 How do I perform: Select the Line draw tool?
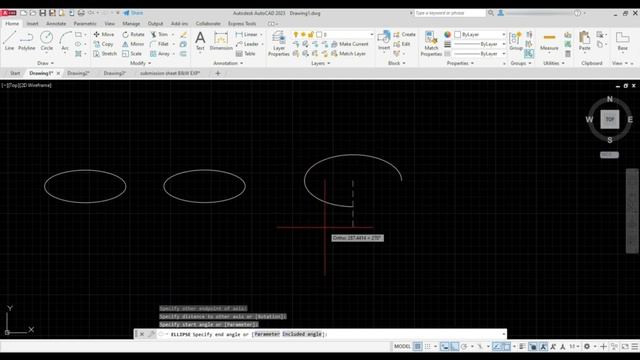pyautogui.click(x=9, y=41)
